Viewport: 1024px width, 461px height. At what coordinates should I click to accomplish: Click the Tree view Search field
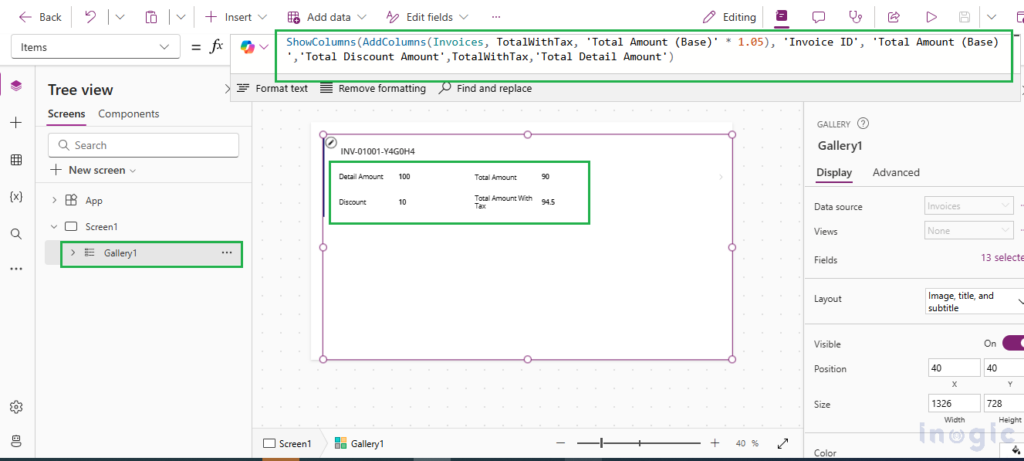(143, 145)
